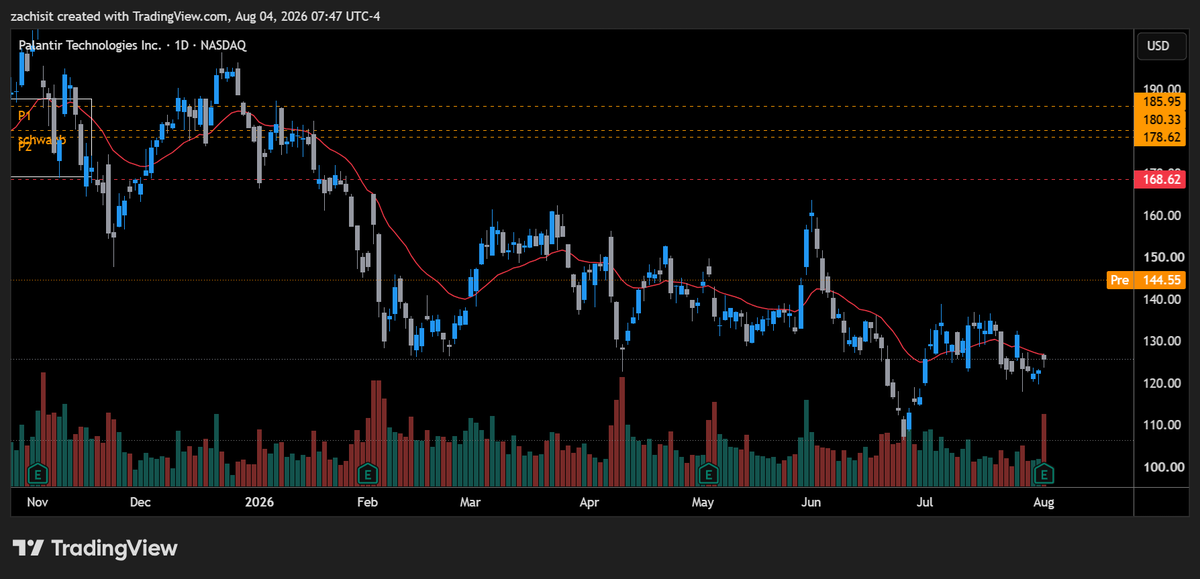Screen dimensions: 1200x579
Task: Click the schwab line label on chart
Action: (x=42, y=140)
